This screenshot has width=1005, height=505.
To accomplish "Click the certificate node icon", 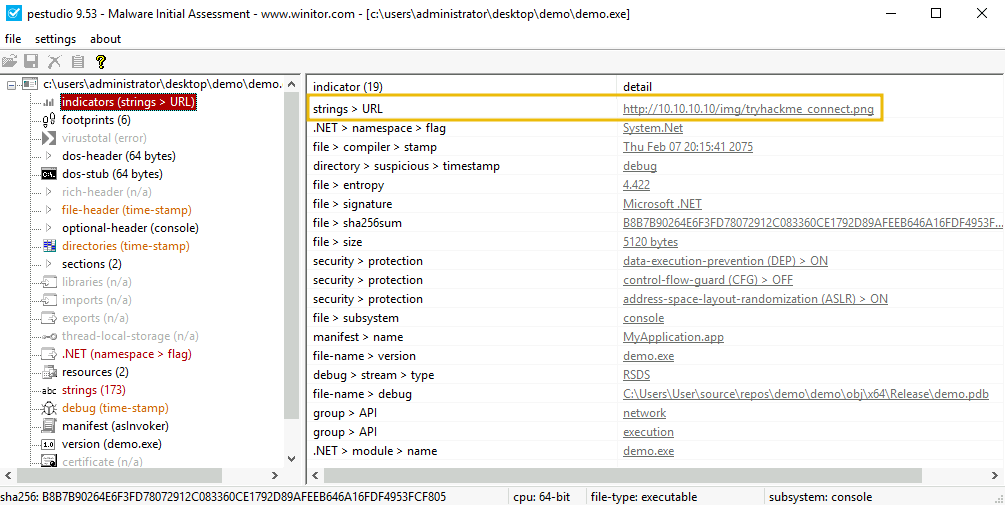I will pos(49,461).
